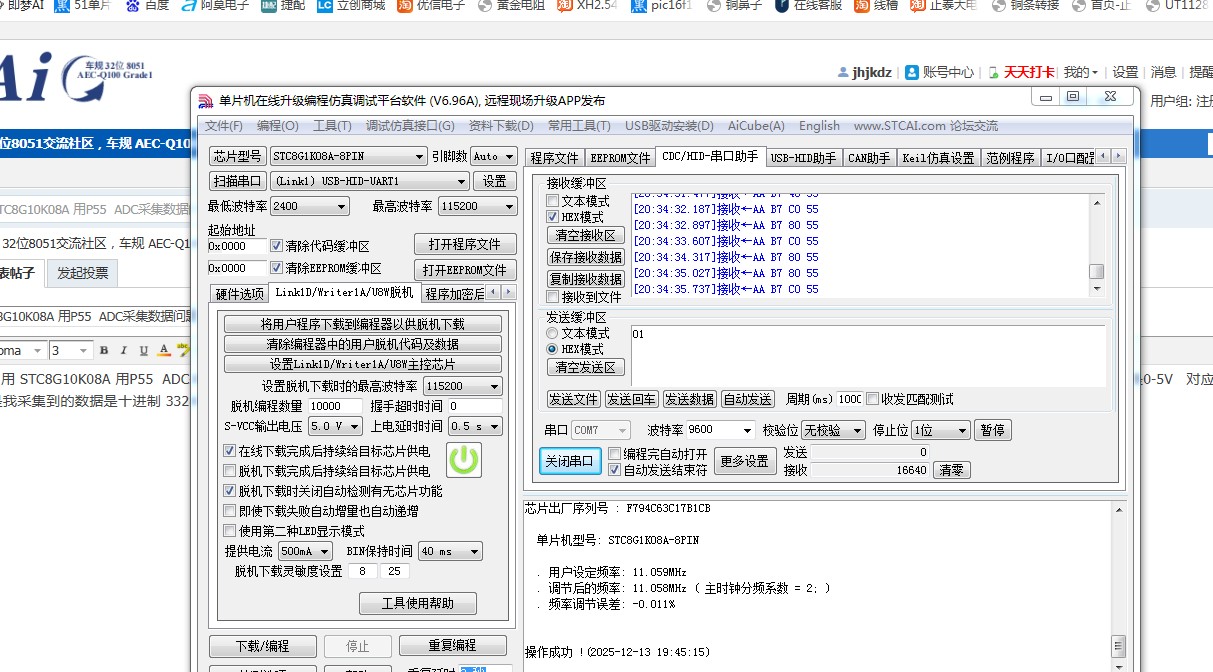The height and width of the screenshot is (672, 1213).
Task: Apply bold formatting in the forum post editor
Action: point(104,351)
